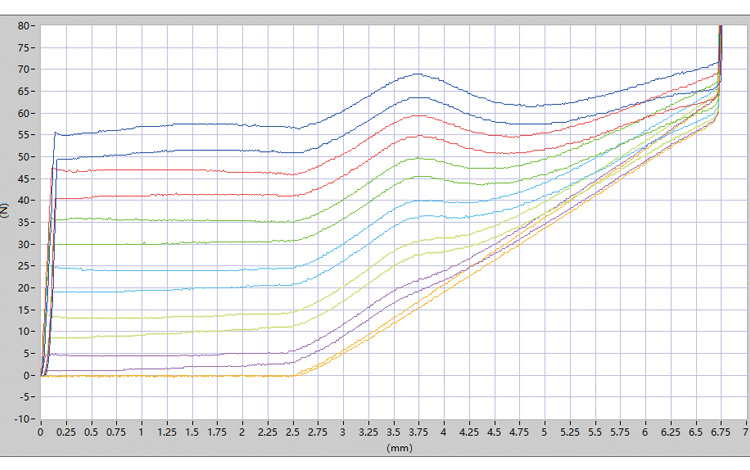The image size is (750, 470).
Task: Click the steep initial rise of the curves near 0 mm
Action: coord(48,250)
